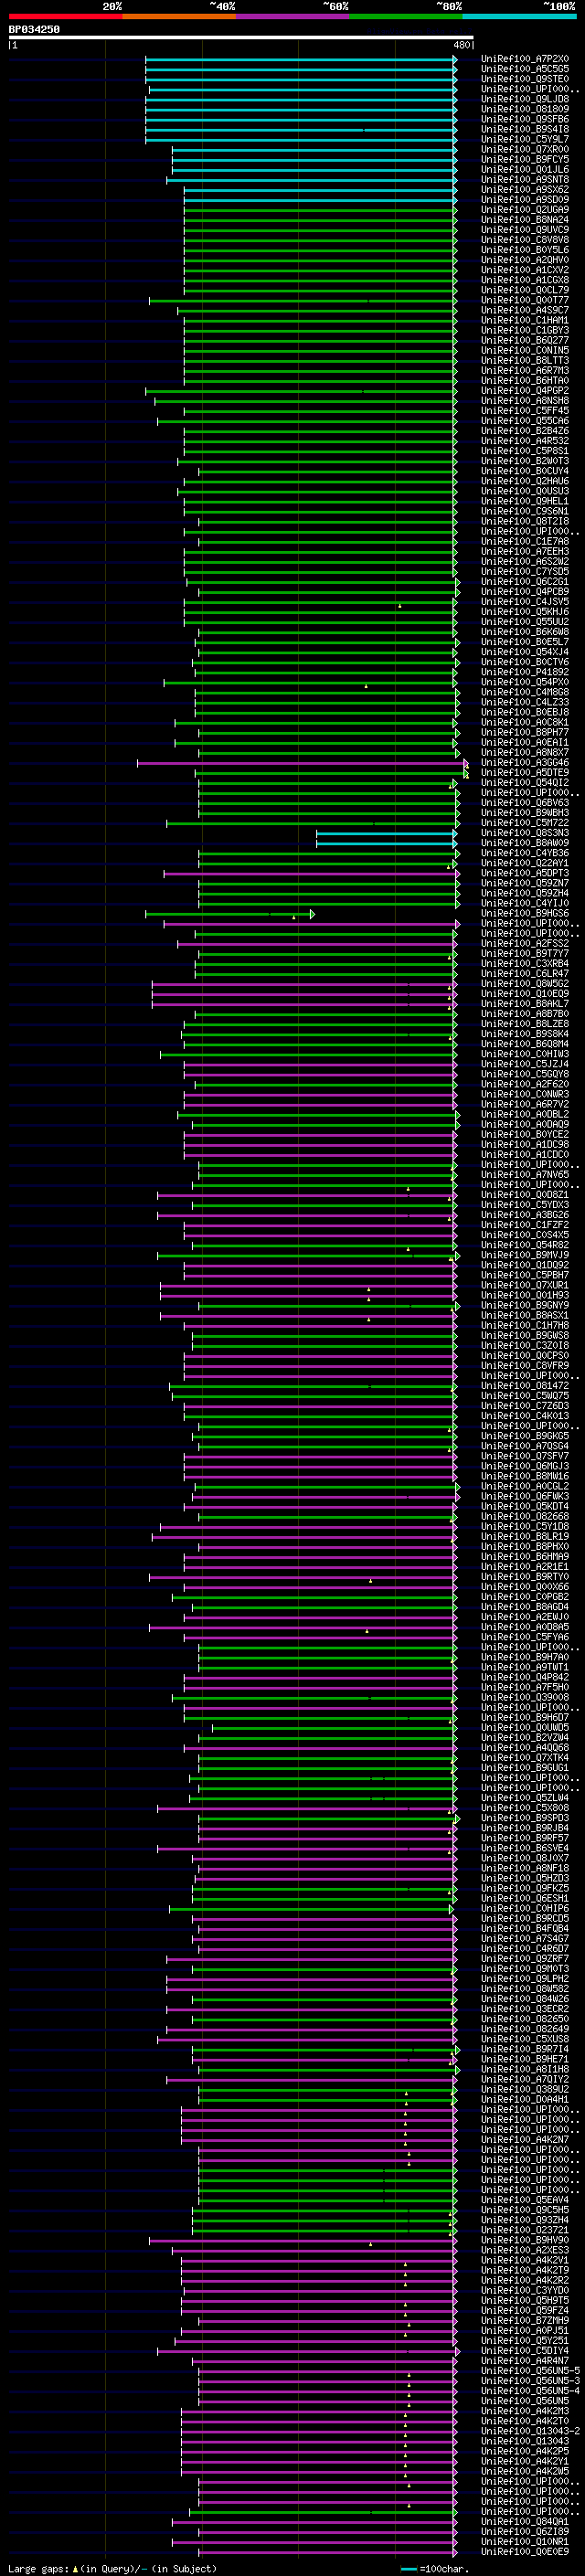Select hit label UniRef100_Q9STE0

(525, 79)
